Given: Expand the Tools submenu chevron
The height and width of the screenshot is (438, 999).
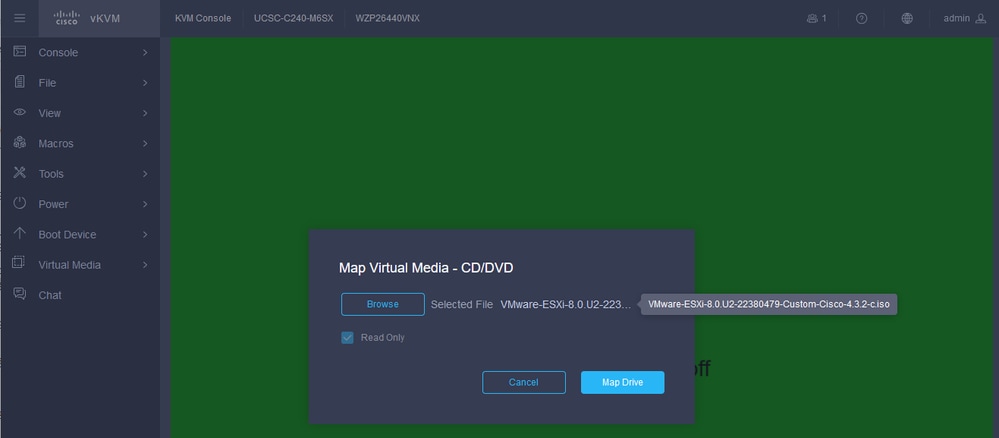Looking at the screenshot, I should [x=145, y=173].
